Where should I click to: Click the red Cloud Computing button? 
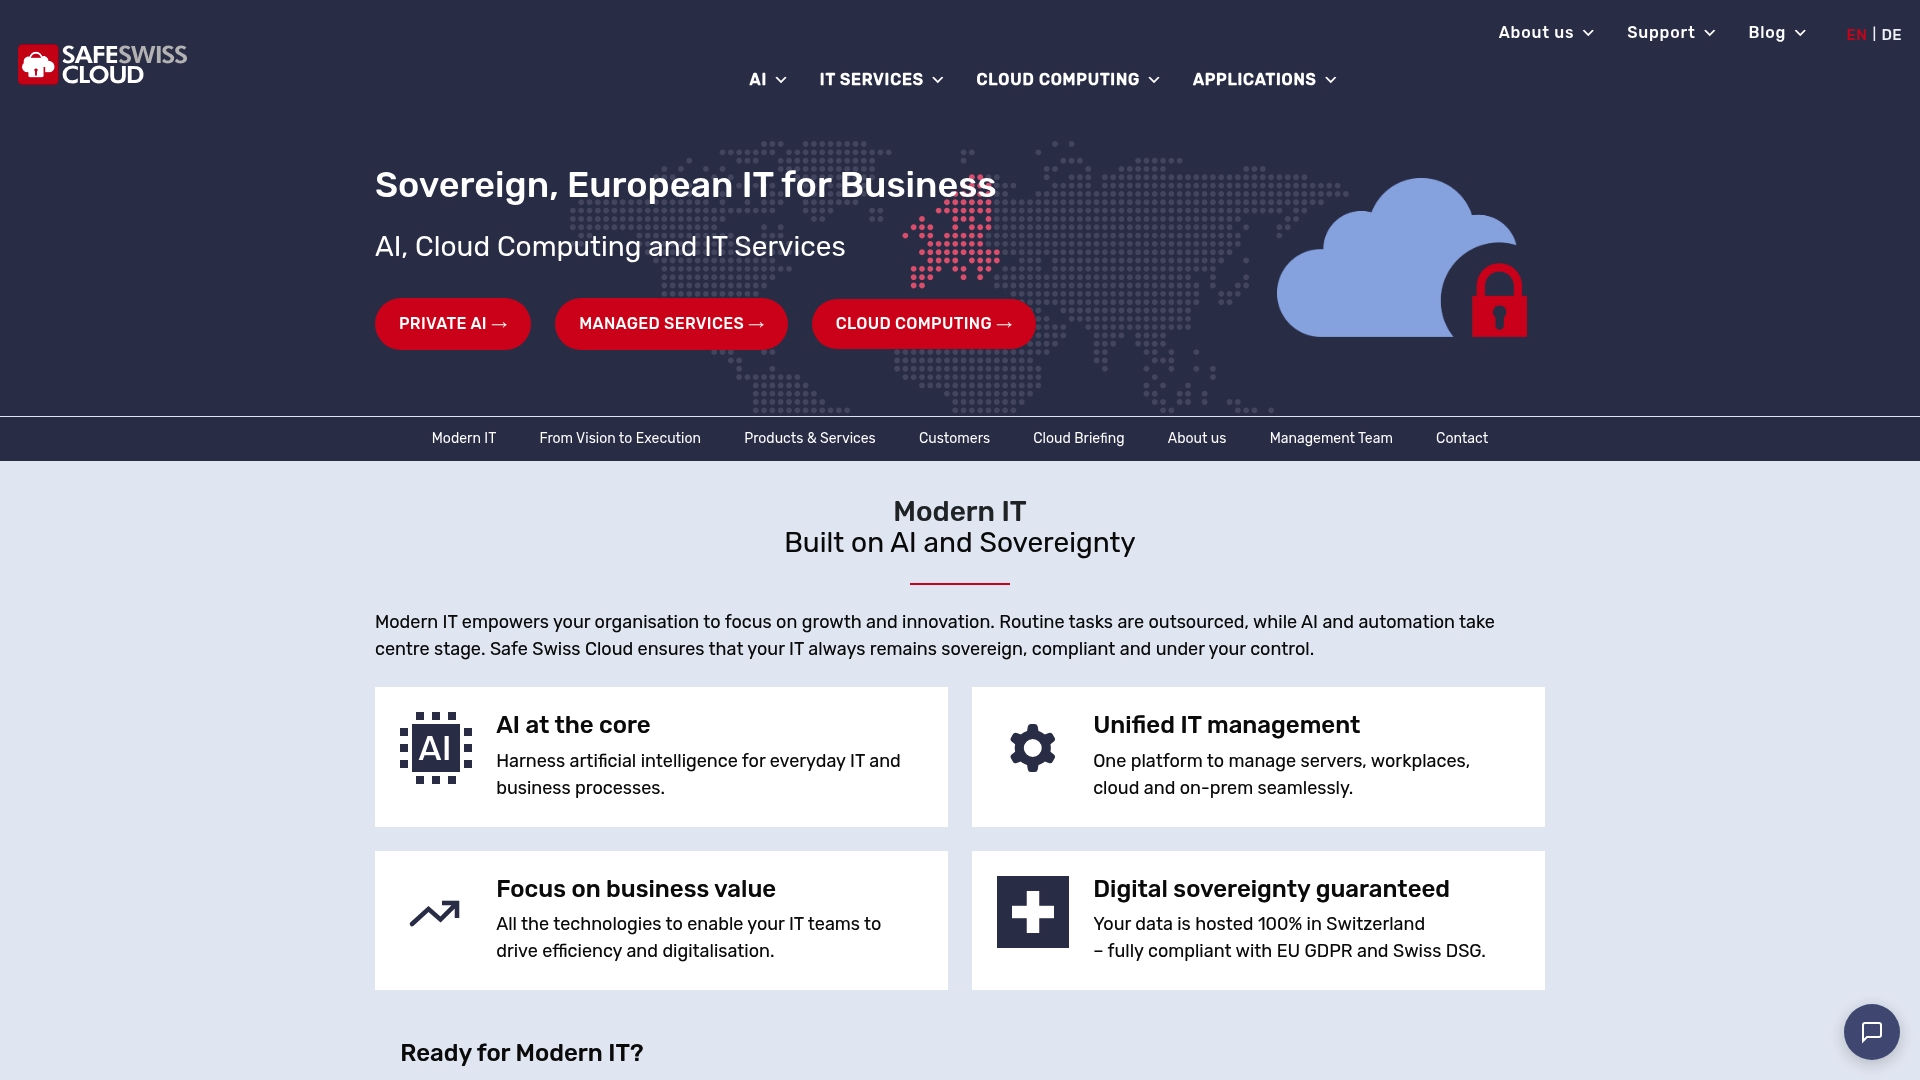click(924, 324)
